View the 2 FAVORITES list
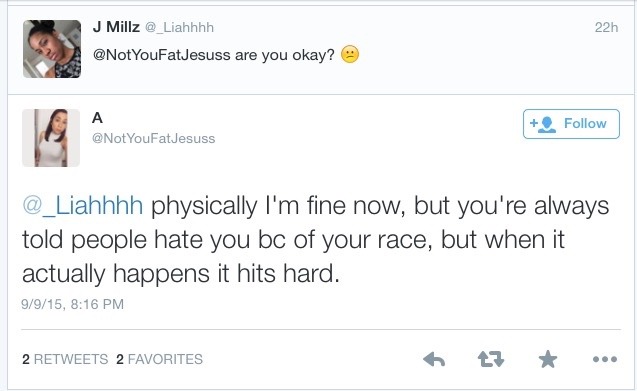 (x=159, y=359)
